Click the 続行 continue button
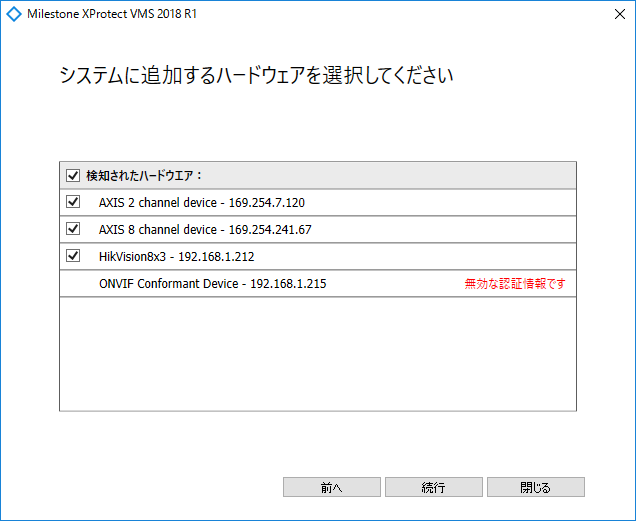The height and width of the screenshot is (521, 636). (434, 487)
